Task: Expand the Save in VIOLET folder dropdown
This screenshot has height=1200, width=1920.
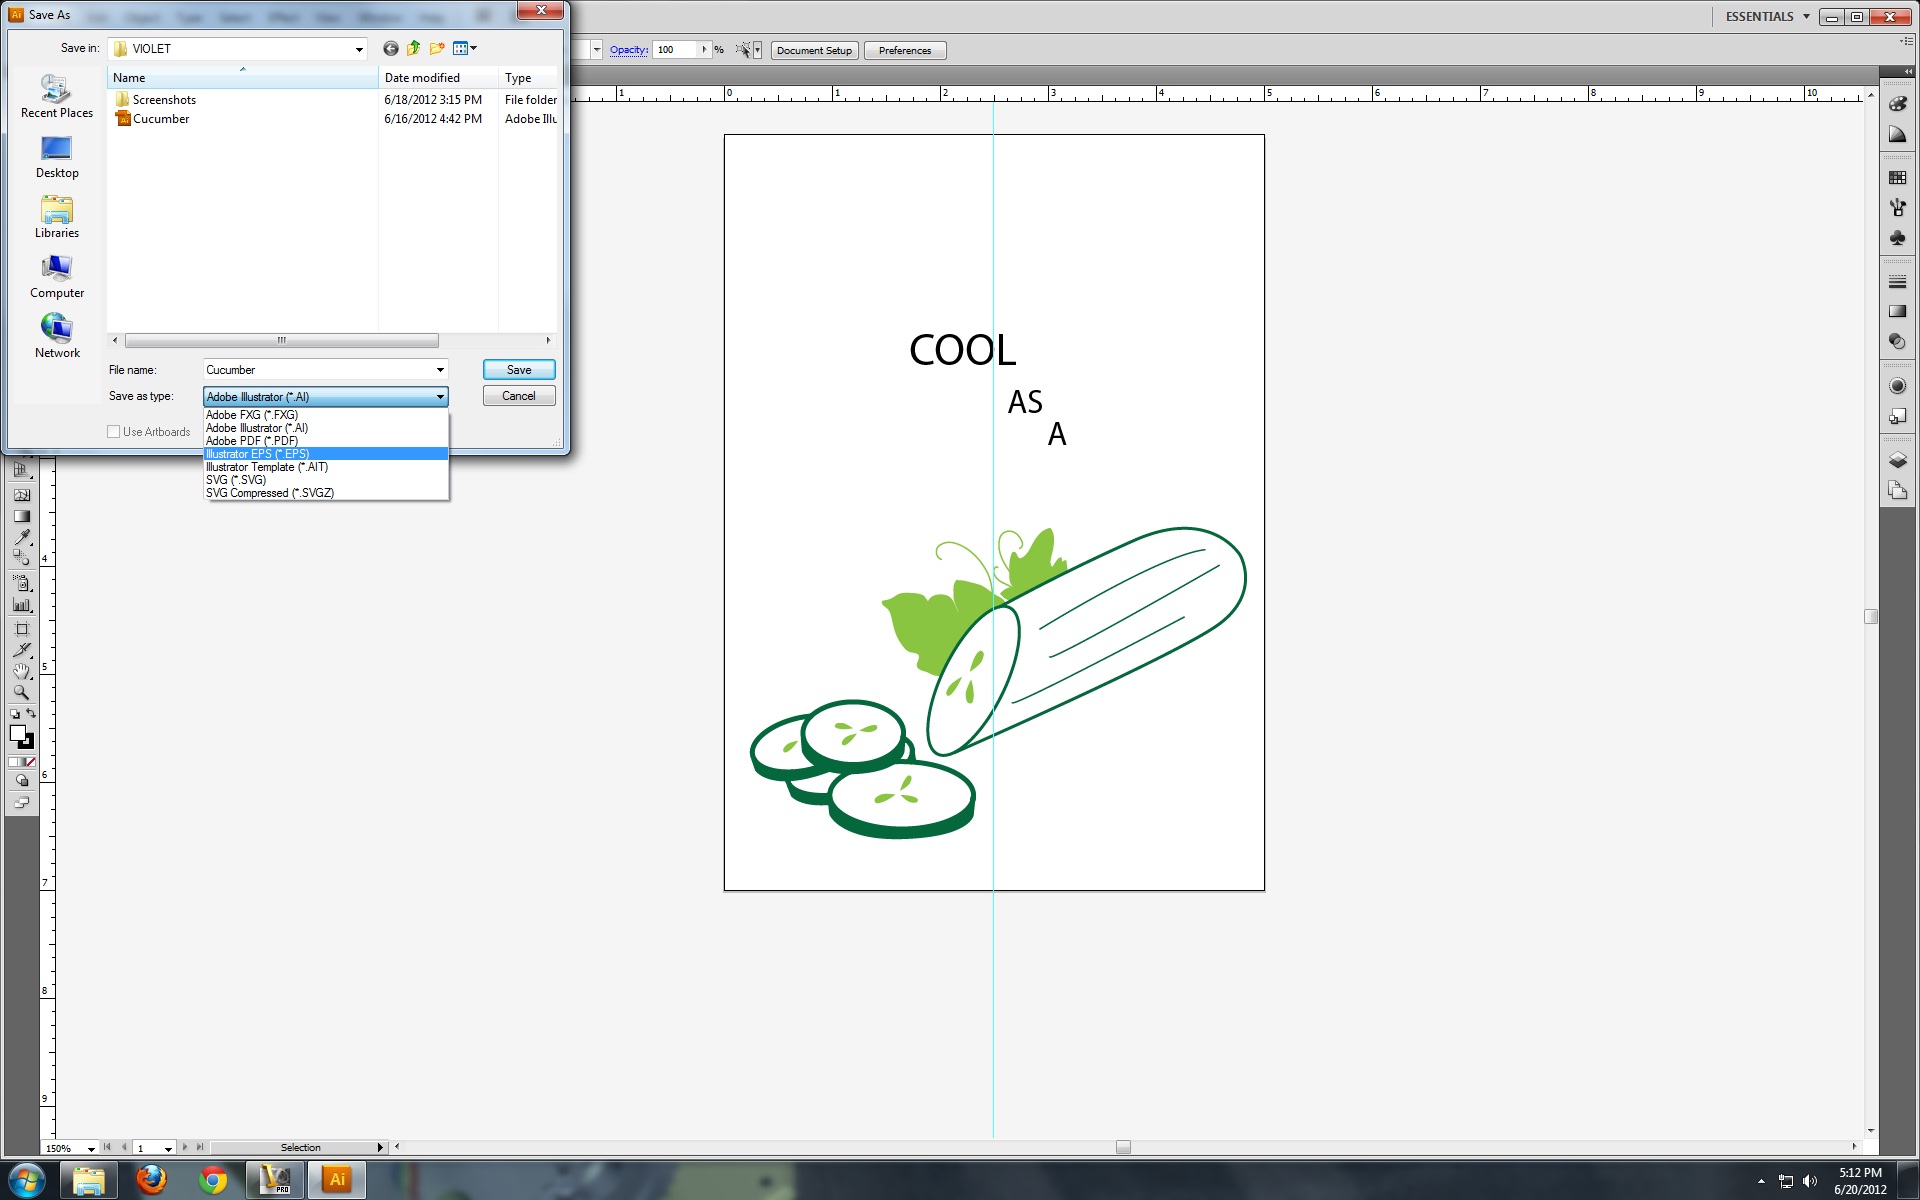Action: [359, 49]
